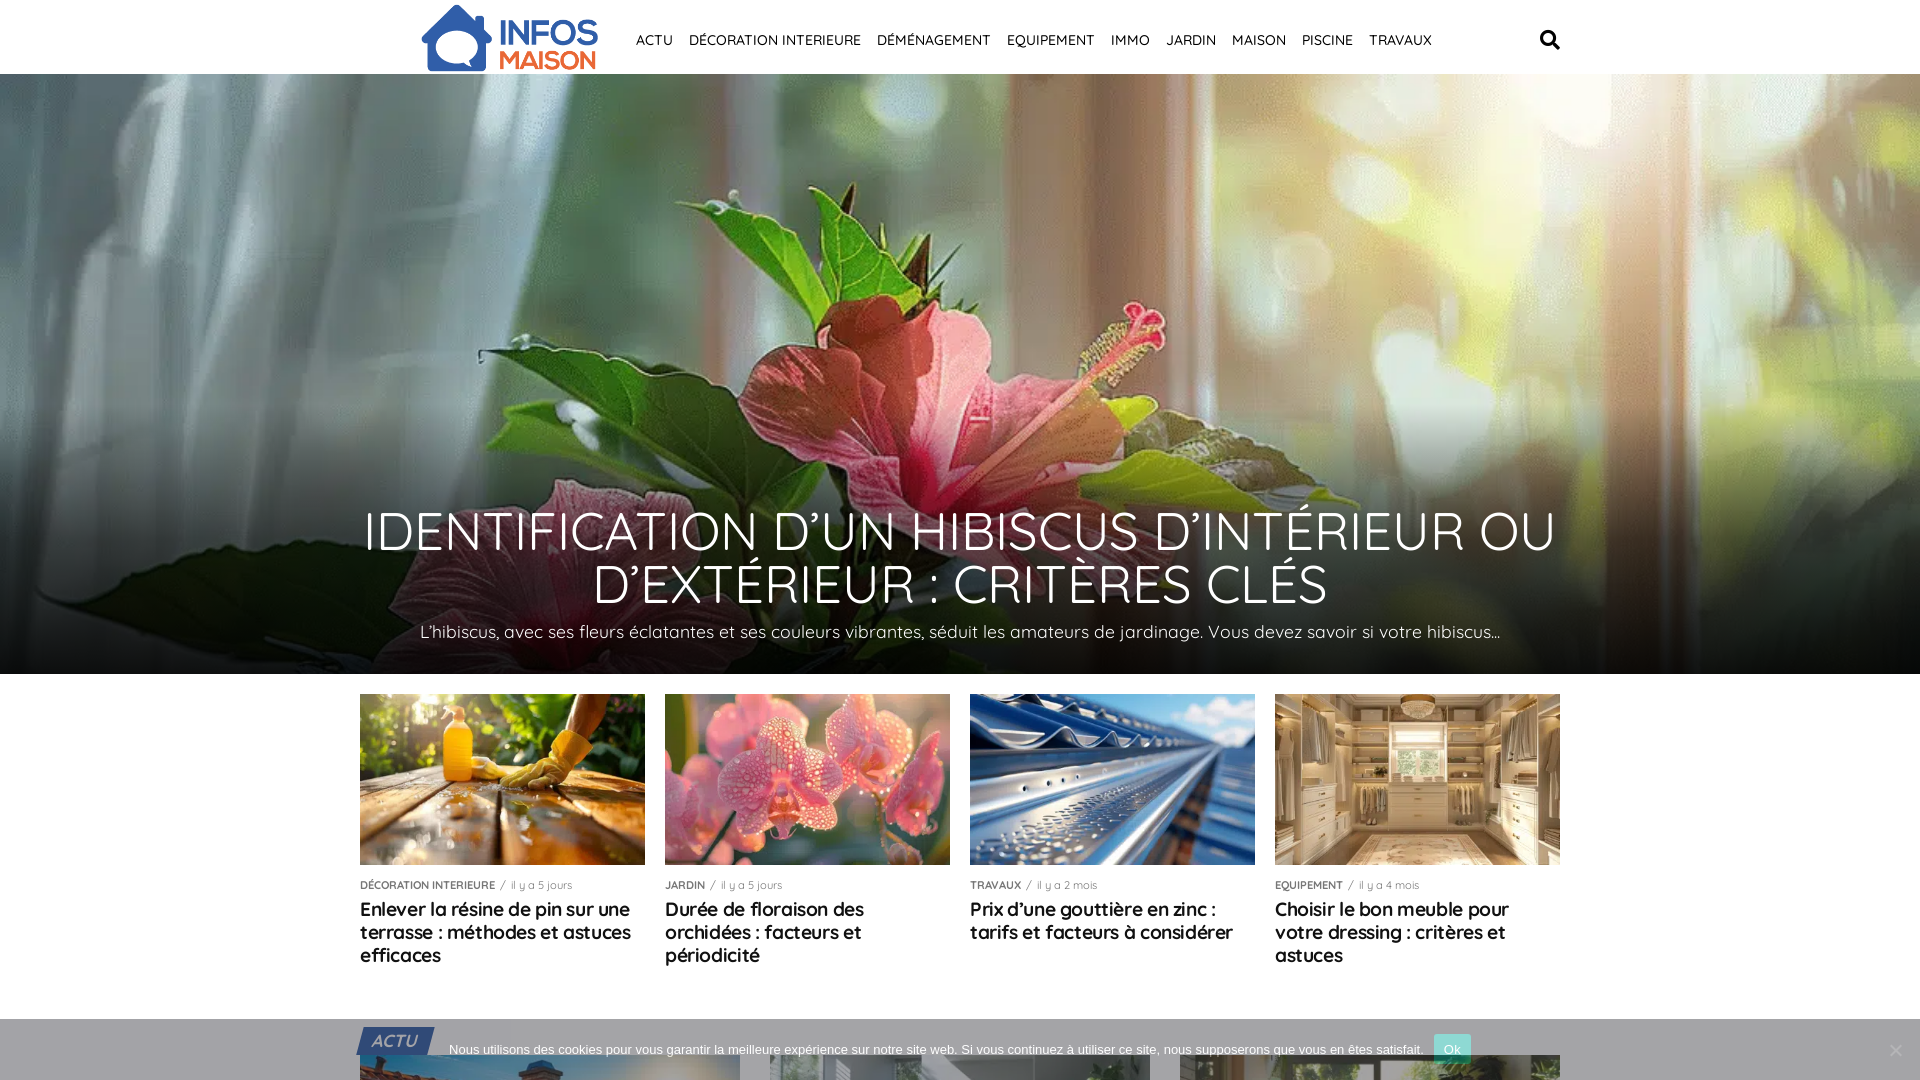The image size is (1920, 1080).
Task: Open the ACTU menu item
Action: coord(654,40)
